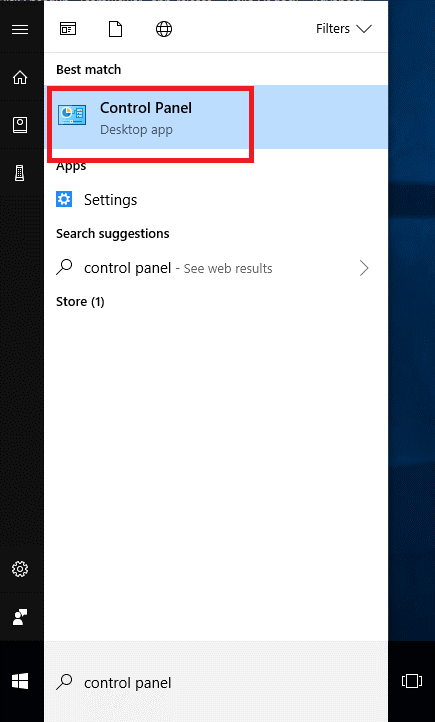Filter results by Apps icon
Image resolution: width=435 pixels, height=722 pixels.
68,29
